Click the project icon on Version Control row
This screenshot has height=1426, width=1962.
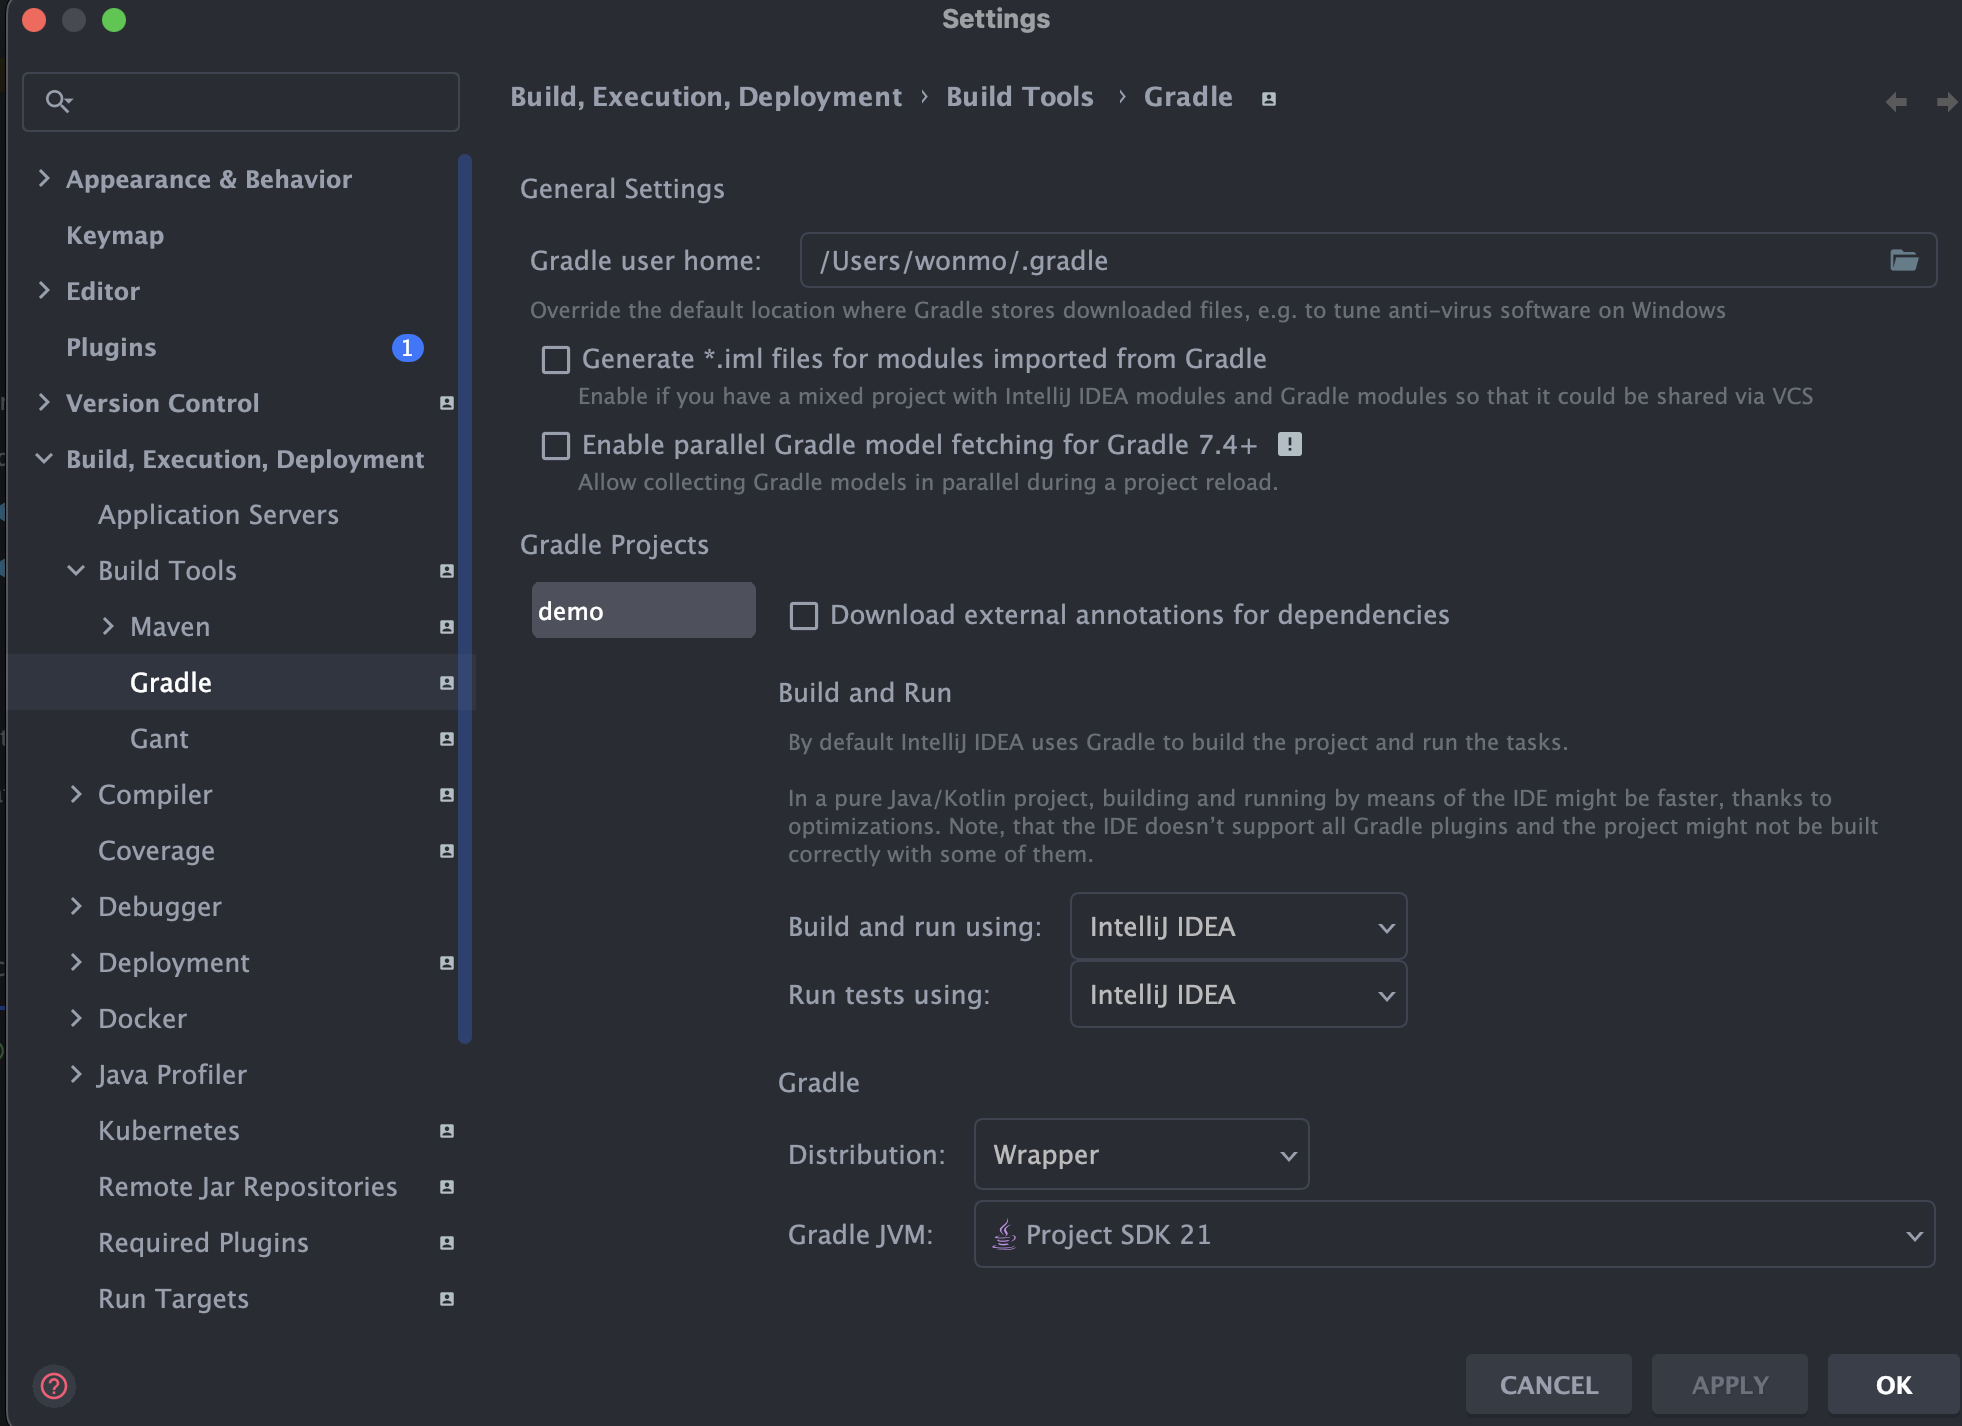(x=447, y=403)
